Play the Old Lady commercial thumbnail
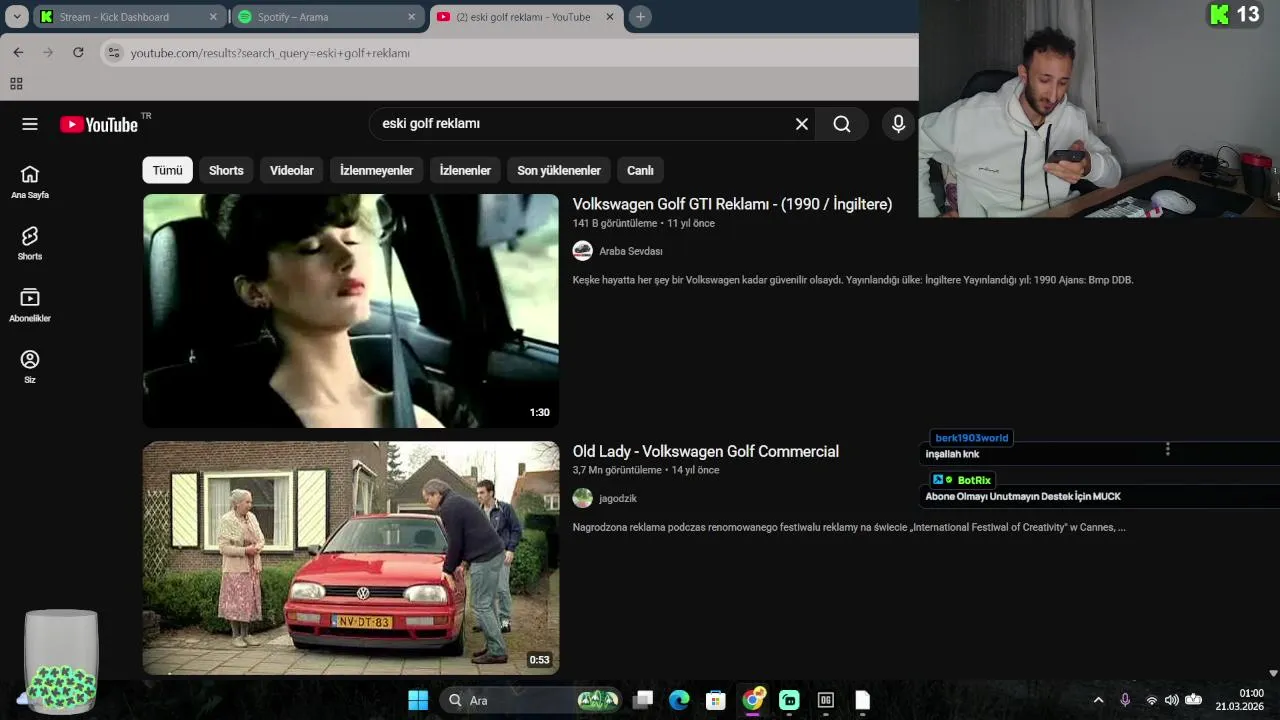1280x720 pixels. 351,558
